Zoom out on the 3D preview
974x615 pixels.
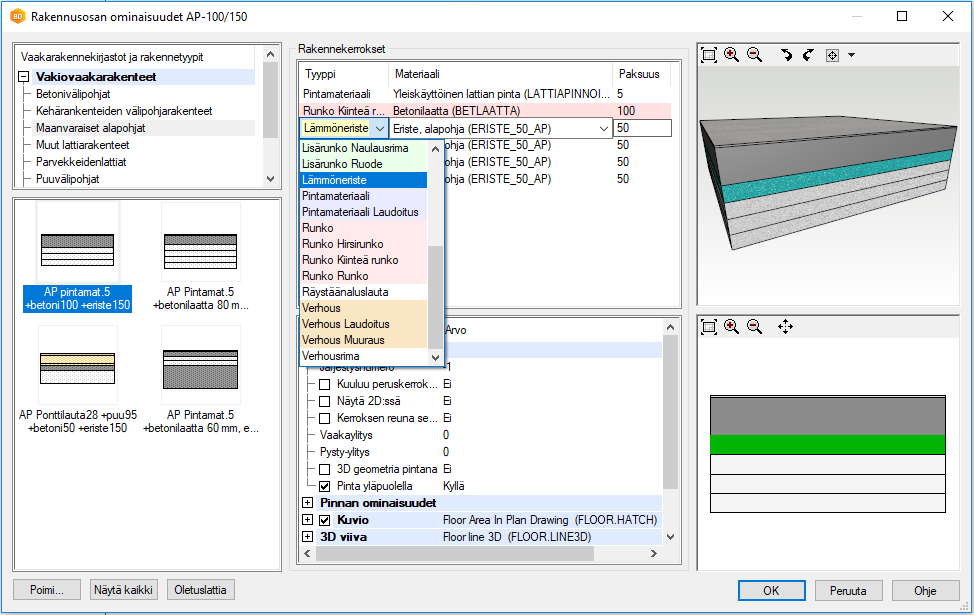click(754, 55)
